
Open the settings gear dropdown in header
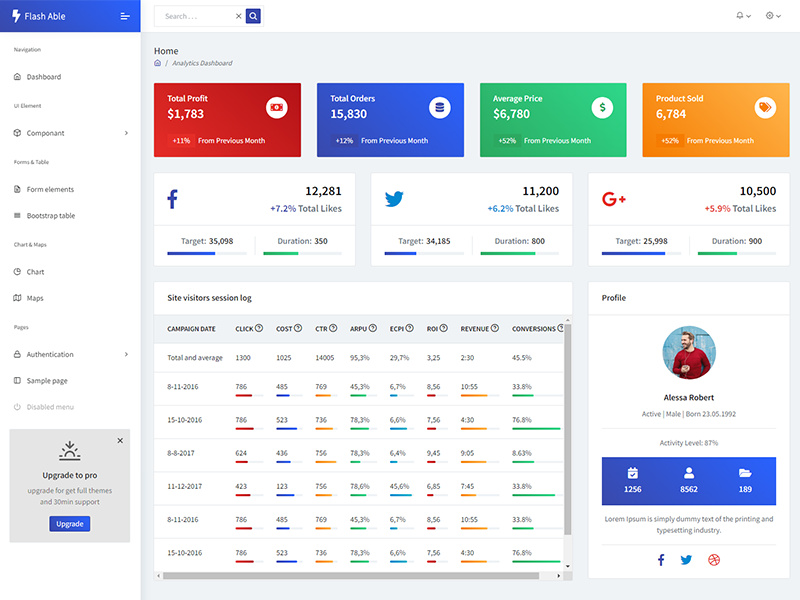tap(768, 16)
